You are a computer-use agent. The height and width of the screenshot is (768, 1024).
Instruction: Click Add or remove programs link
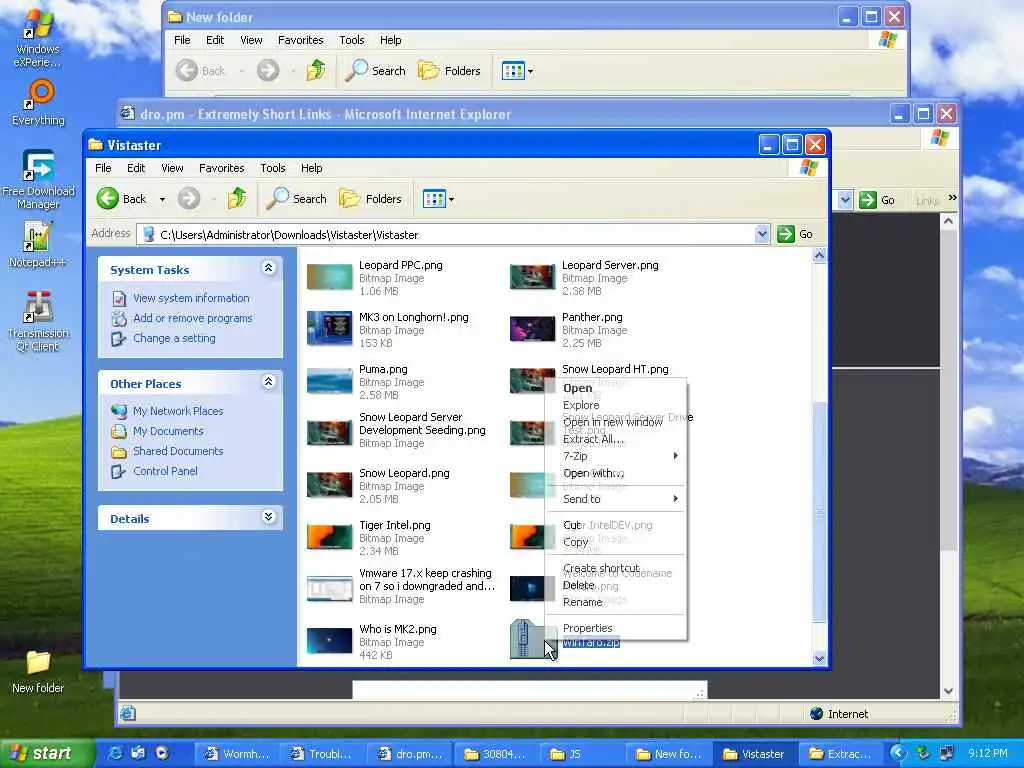[x=193, y=318]
